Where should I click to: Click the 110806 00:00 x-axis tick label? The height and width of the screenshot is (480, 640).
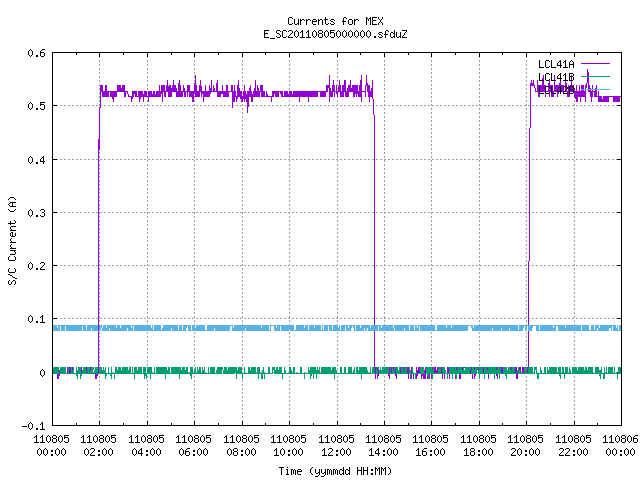tap(620, 445)
